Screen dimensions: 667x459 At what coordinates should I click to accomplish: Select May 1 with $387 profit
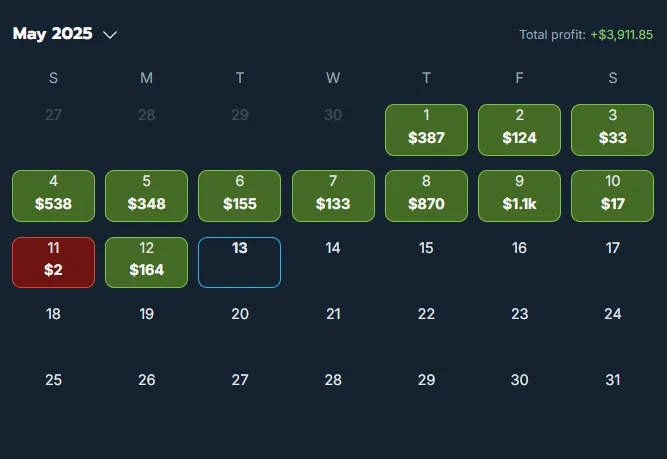tap(426, 130)
